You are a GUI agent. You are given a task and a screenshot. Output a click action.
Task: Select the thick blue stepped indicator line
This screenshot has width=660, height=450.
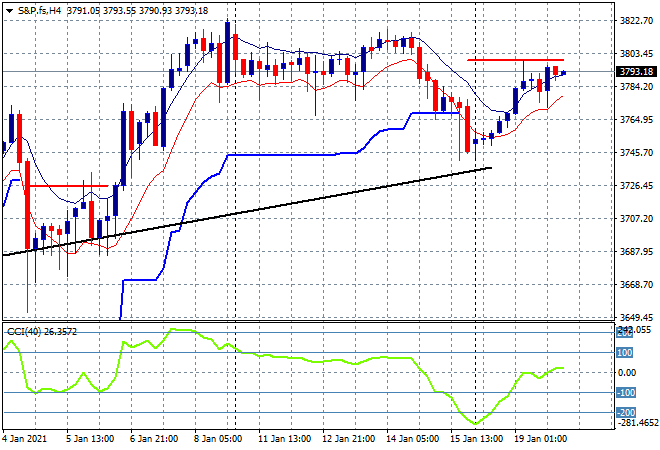click(x=282, y=155)
